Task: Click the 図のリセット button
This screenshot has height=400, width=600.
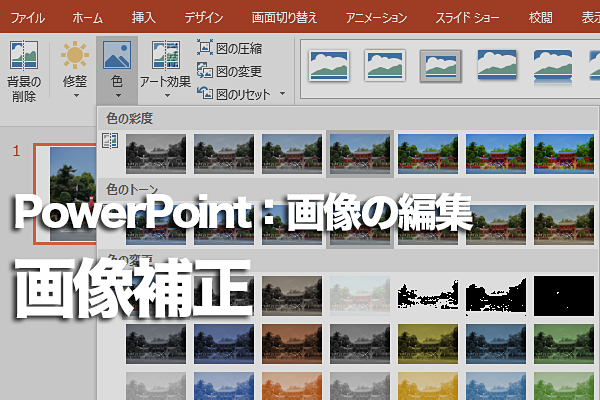Action: coord(234,94)
